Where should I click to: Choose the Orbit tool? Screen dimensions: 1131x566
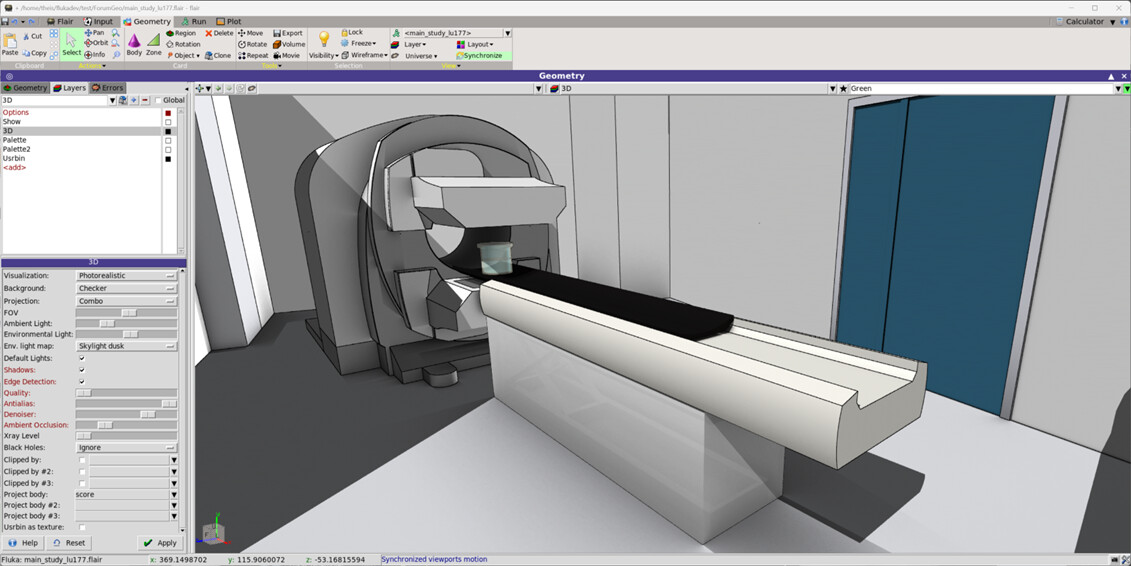coord(96,43)
